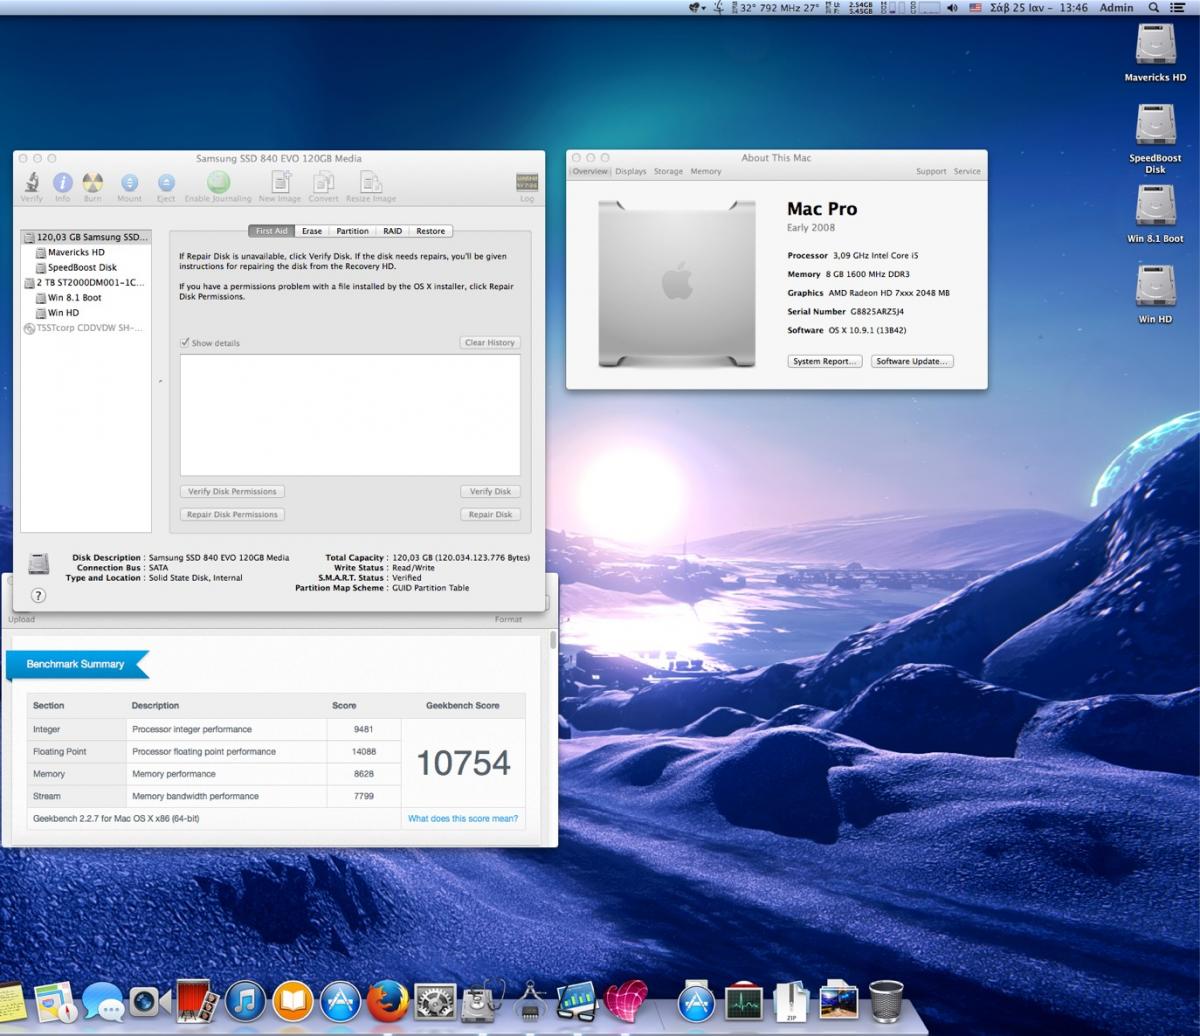Select the Overview tab in About This Mac

[x=590, y=171]
